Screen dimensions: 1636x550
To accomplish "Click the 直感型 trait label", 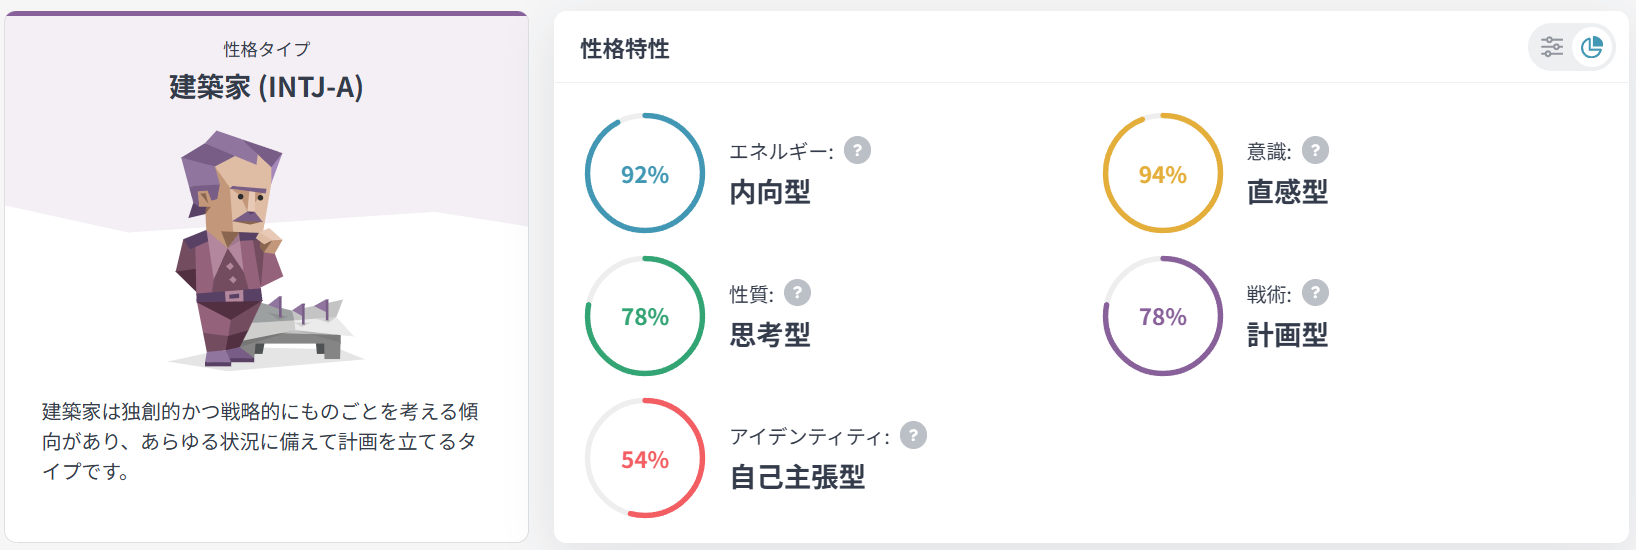I will (1287, 192).
